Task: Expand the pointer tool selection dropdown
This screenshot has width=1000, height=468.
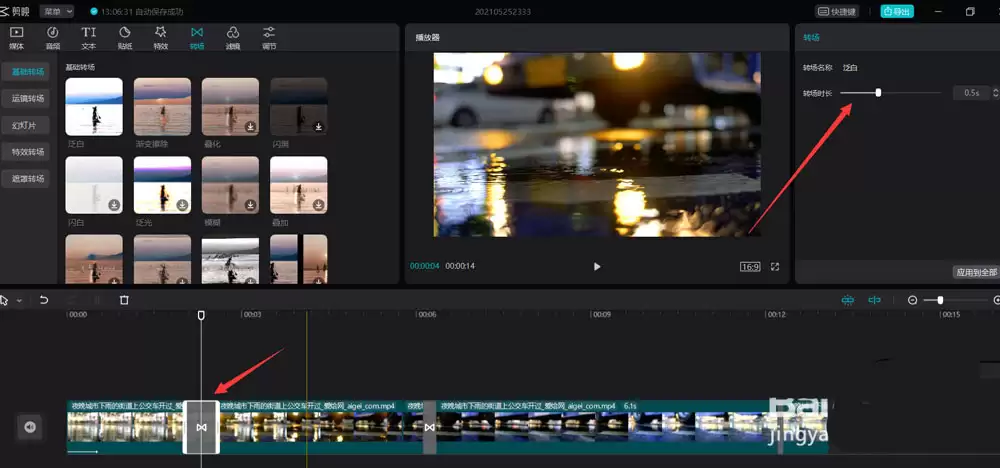Action: [17, 300]
